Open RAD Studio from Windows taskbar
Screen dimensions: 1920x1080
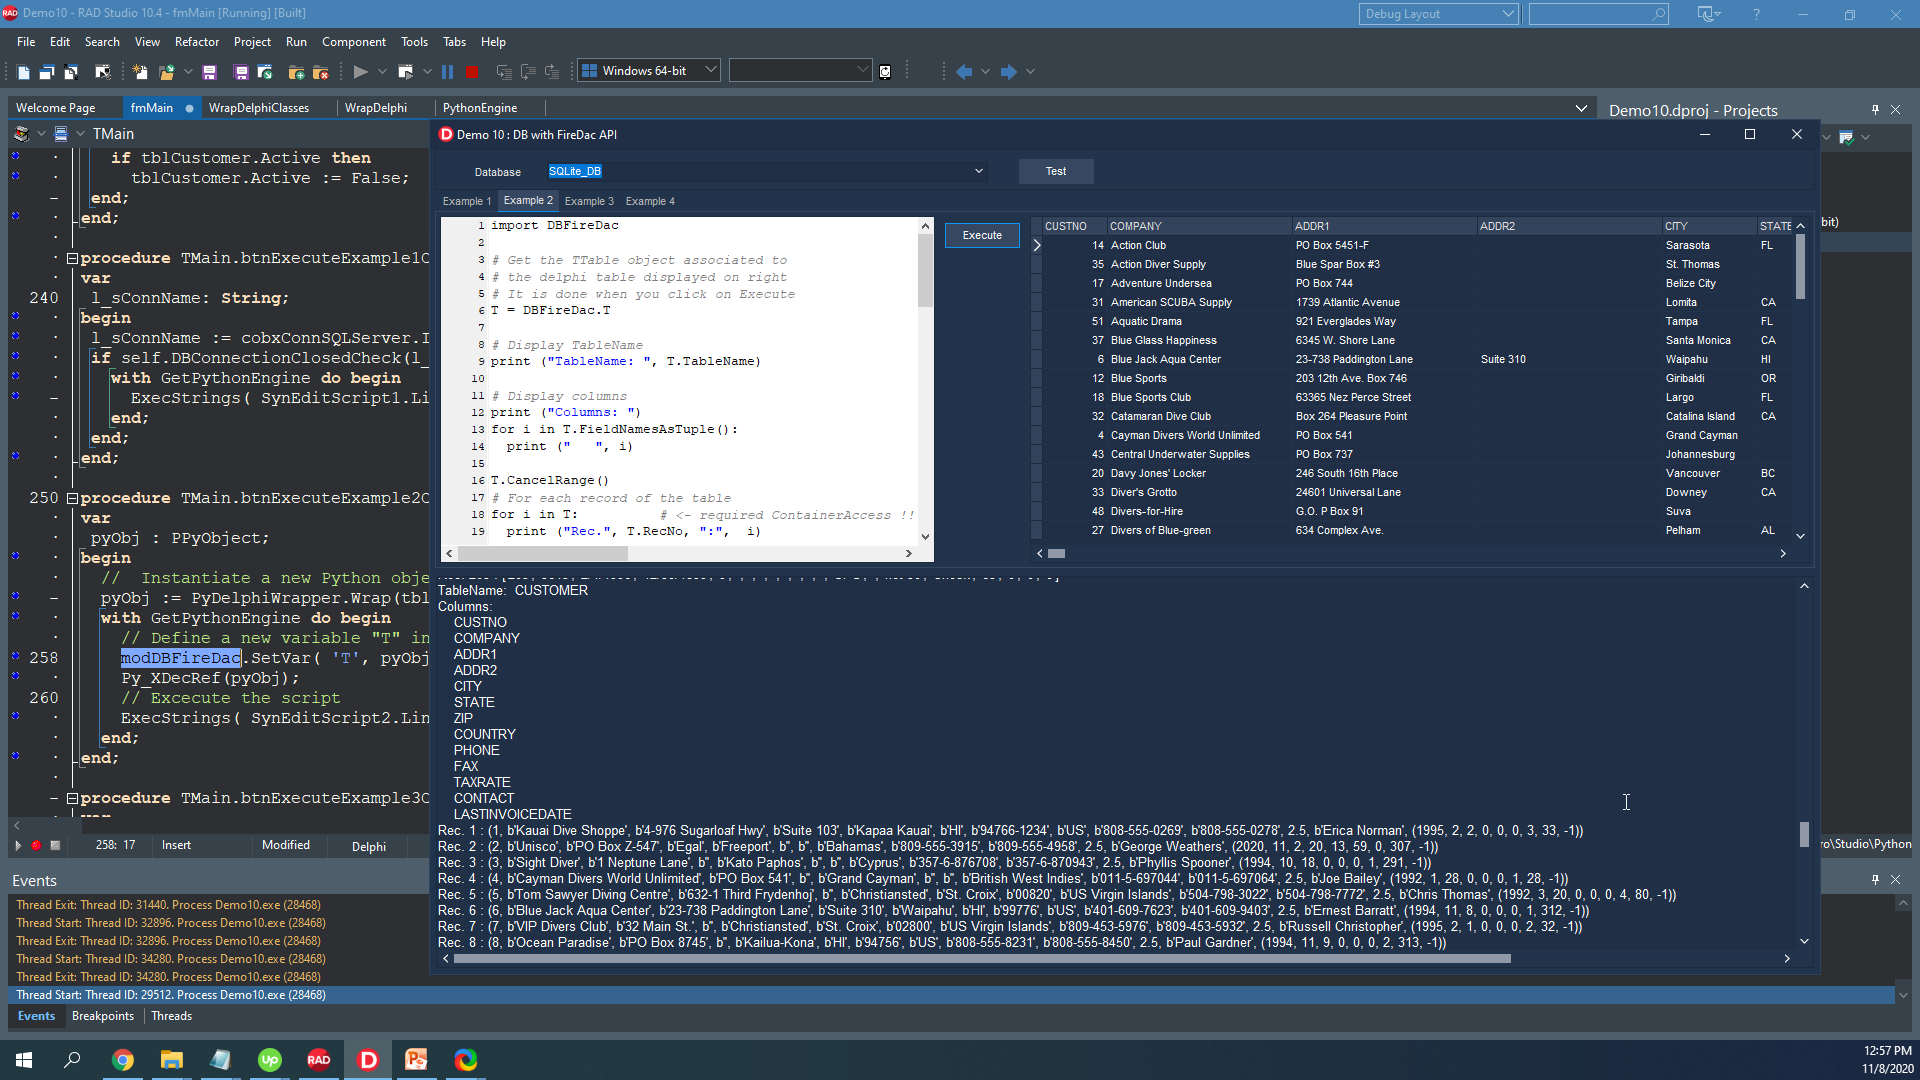pyautogui.click(x=319, y=1059)
